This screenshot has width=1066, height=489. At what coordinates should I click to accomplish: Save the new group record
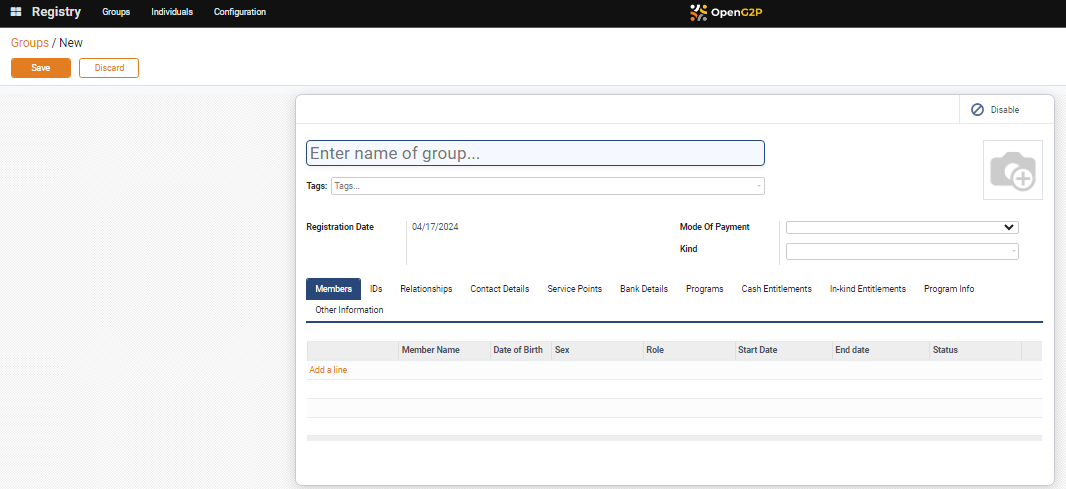(x=41, y=68)
